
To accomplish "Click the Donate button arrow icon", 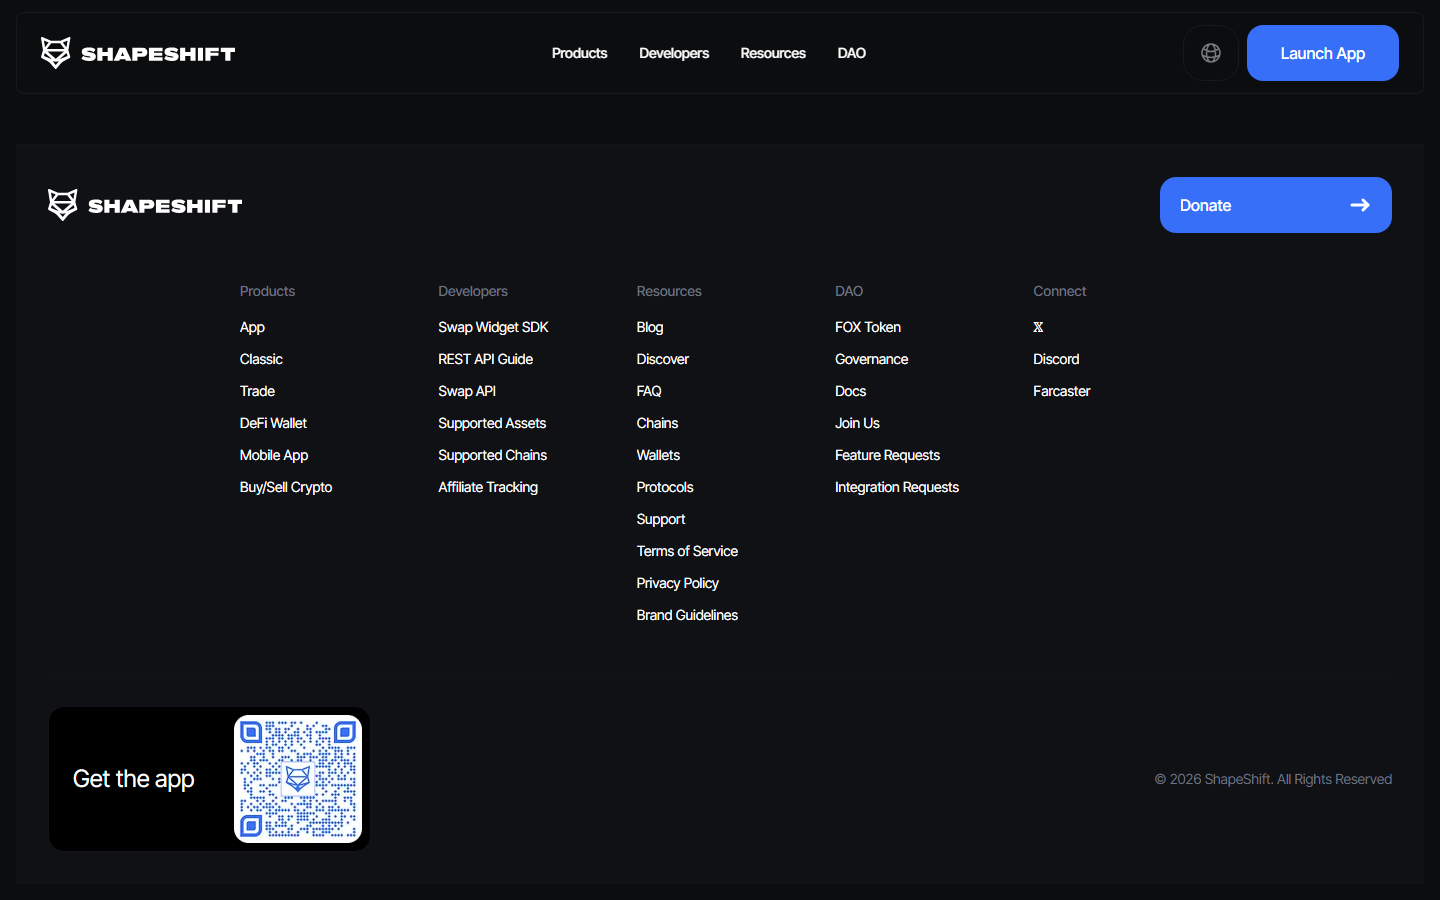I will point(1360,205).
